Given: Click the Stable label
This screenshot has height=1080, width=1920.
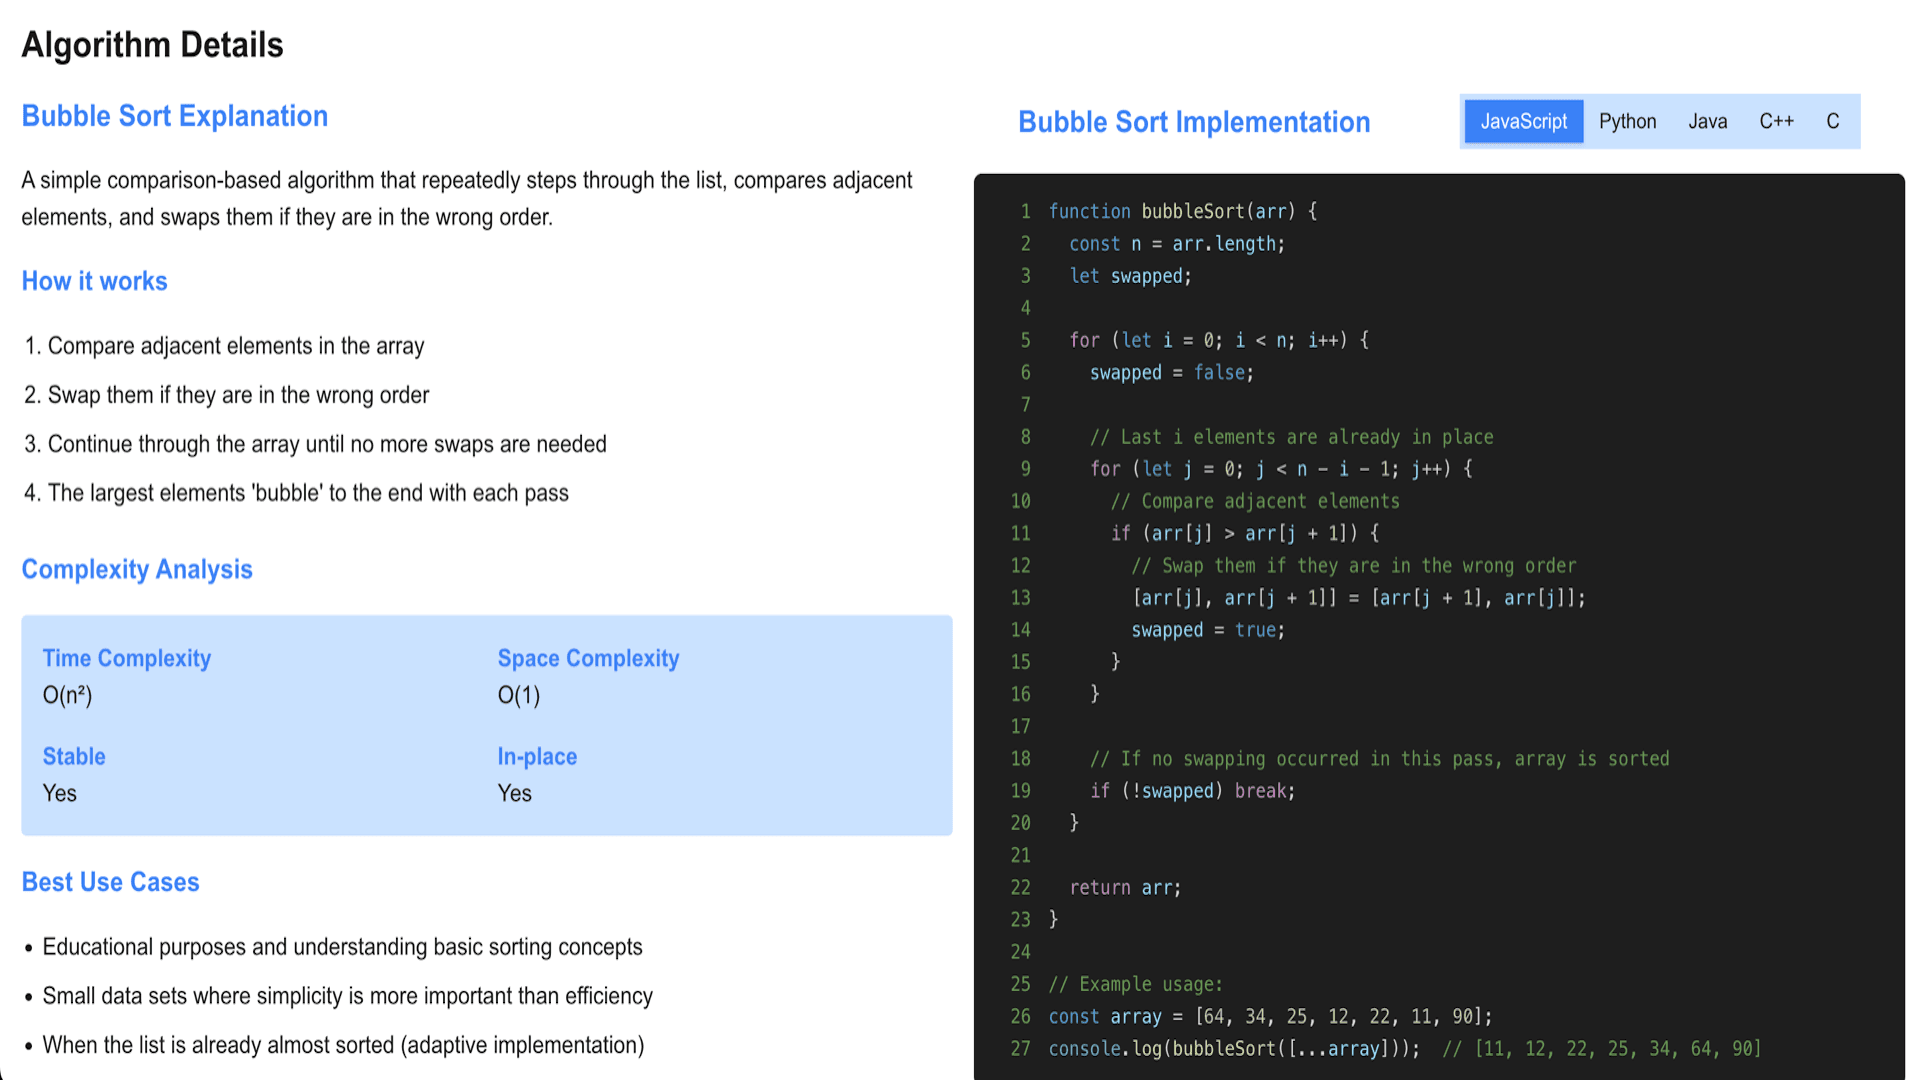Looking at the screenshot, I should [73, 756].
